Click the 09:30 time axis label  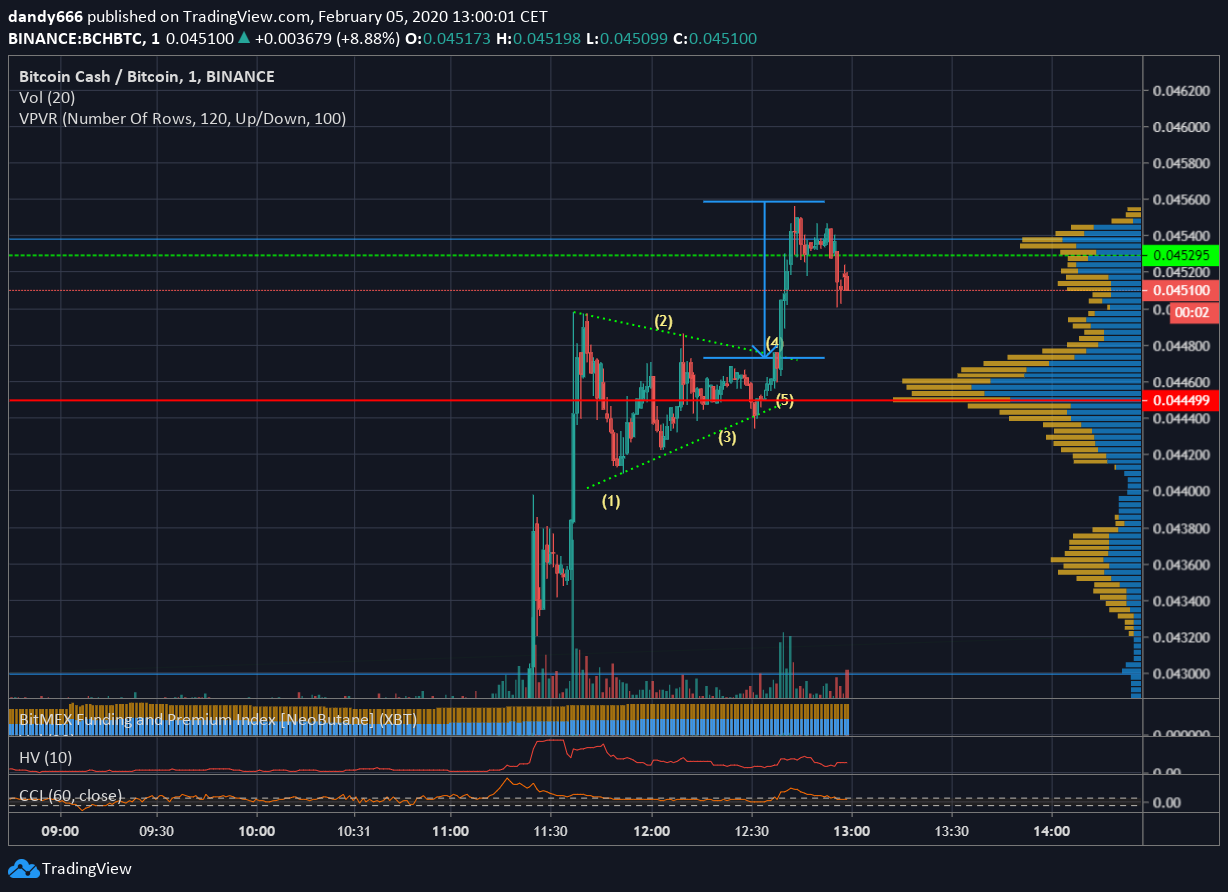pos(157,831)
